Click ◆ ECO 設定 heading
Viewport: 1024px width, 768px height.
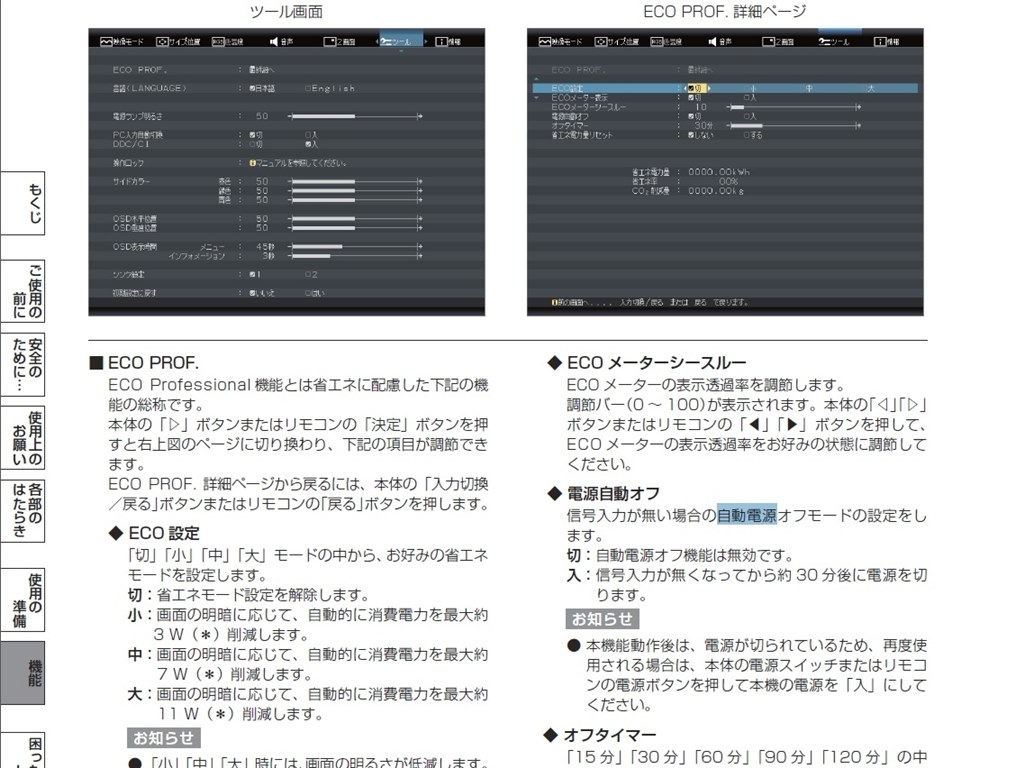(x=154, y=534)
